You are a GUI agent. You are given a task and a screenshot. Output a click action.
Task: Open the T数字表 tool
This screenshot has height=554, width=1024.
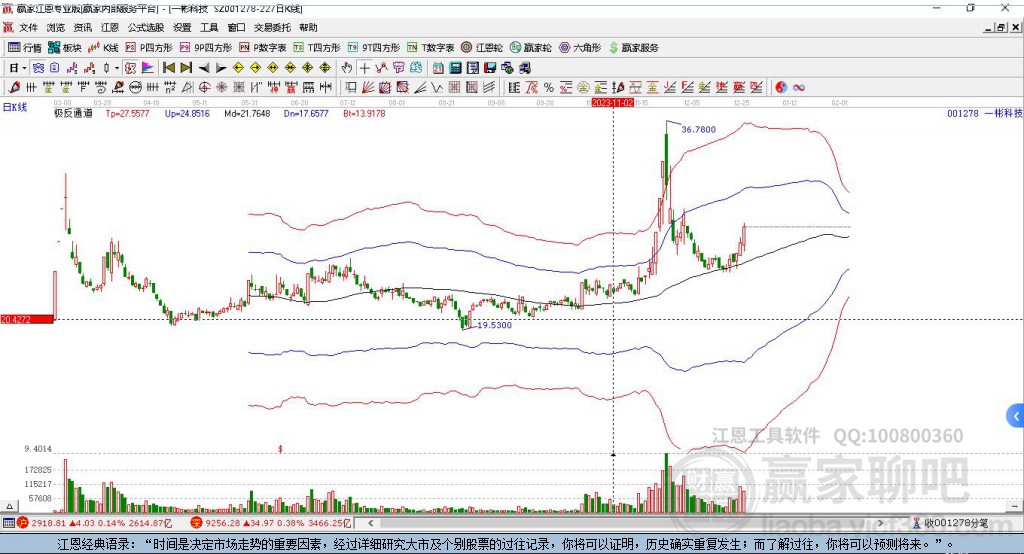tap(430, 48)
